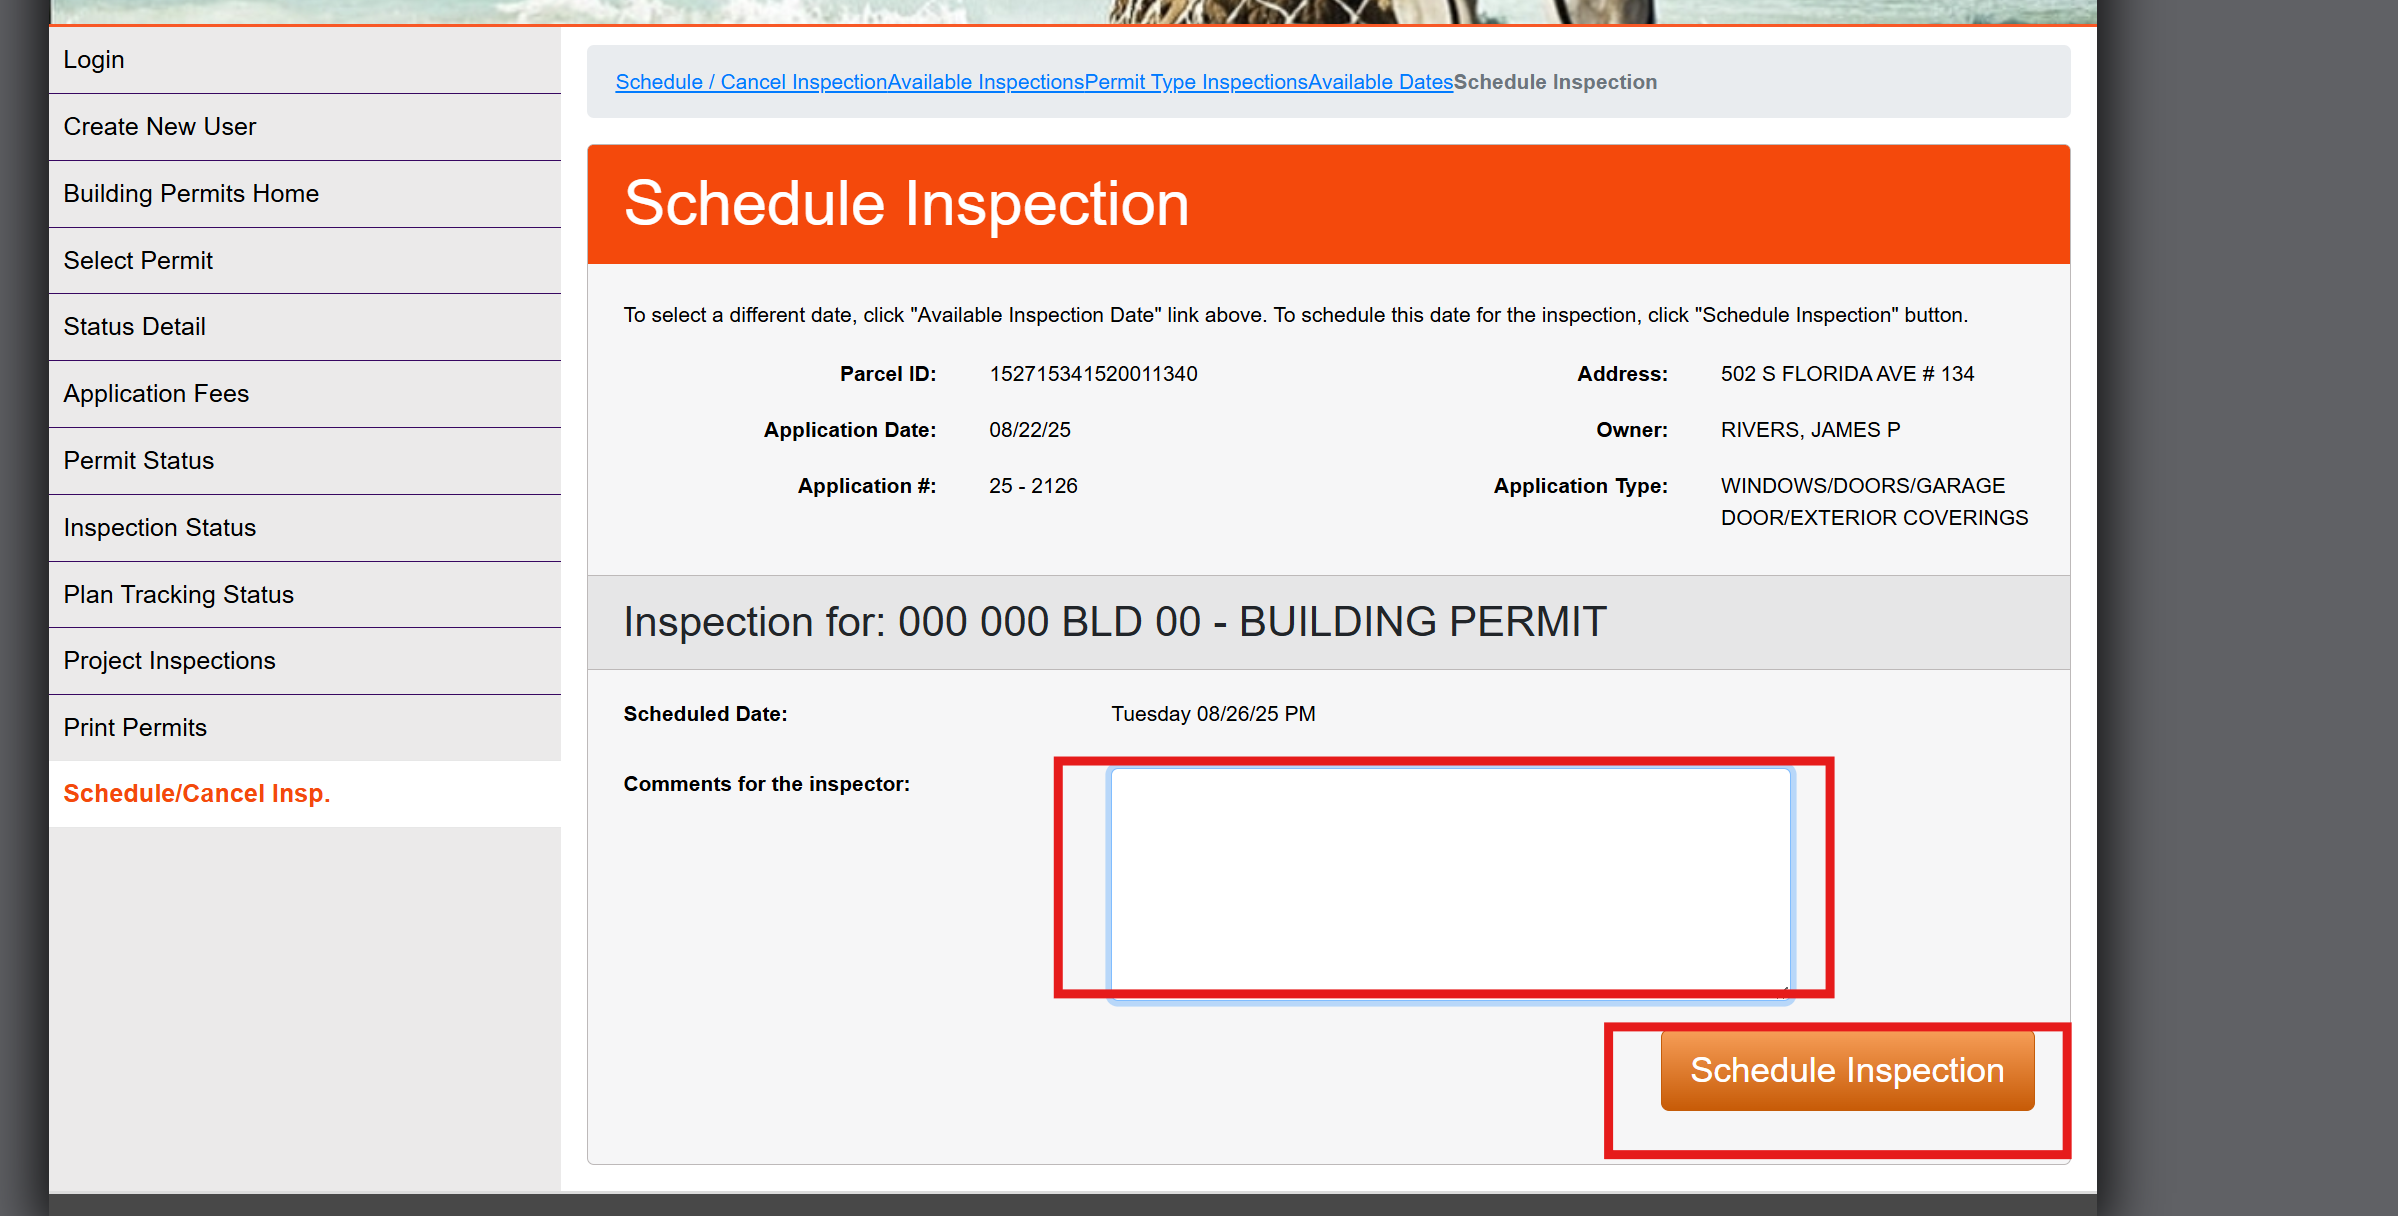Open Print Permits menu item

[x=135, y=728]
